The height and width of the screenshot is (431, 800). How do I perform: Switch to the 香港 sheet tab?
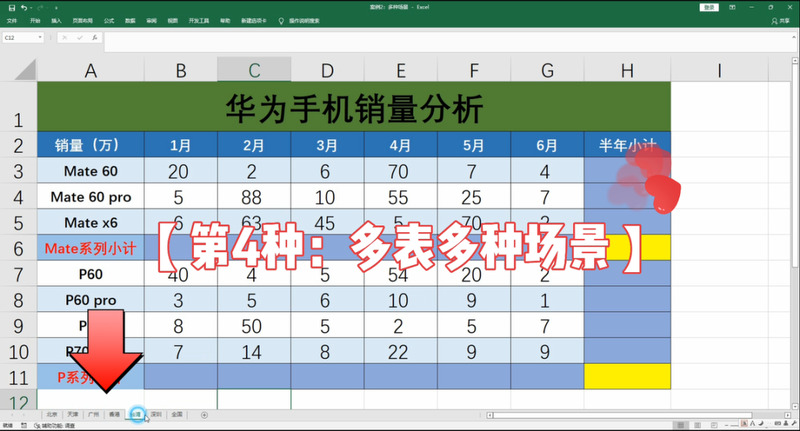(115, 415)
